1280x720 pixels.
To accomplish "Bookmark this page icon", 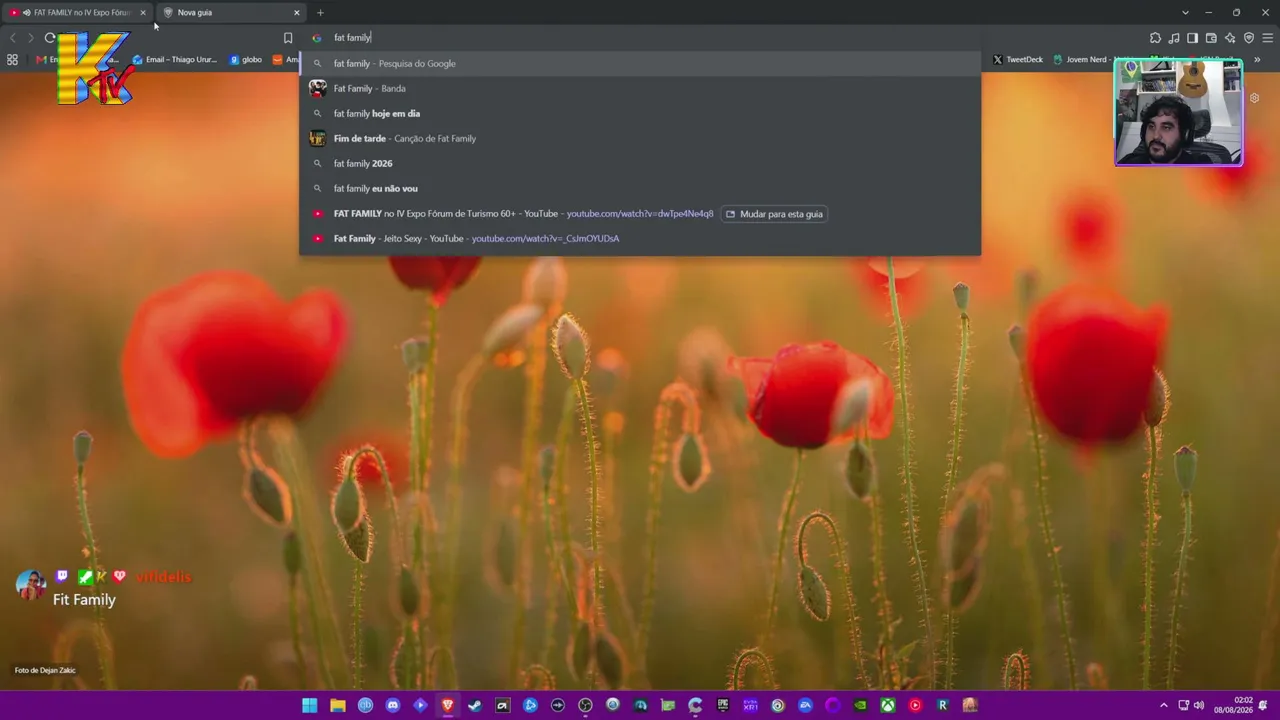I will 288,38.
